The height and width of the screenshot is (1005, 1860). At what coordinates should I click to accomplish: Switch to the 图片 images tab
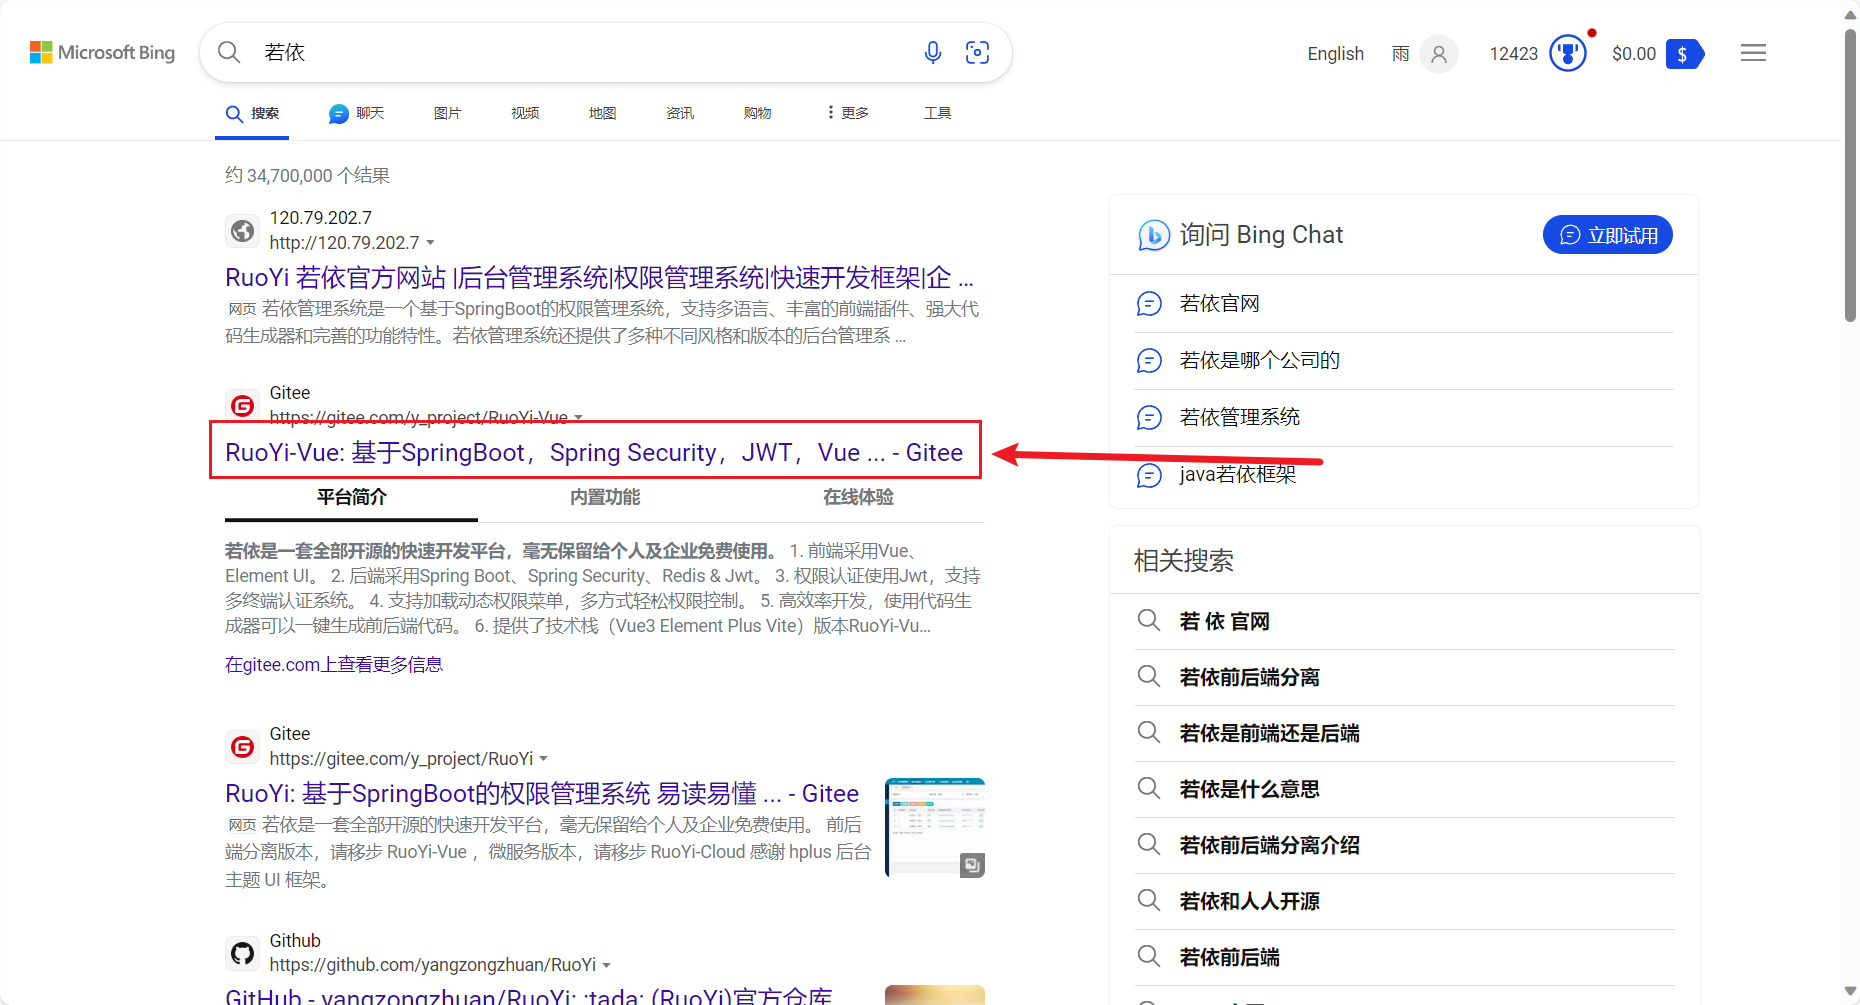447,113
